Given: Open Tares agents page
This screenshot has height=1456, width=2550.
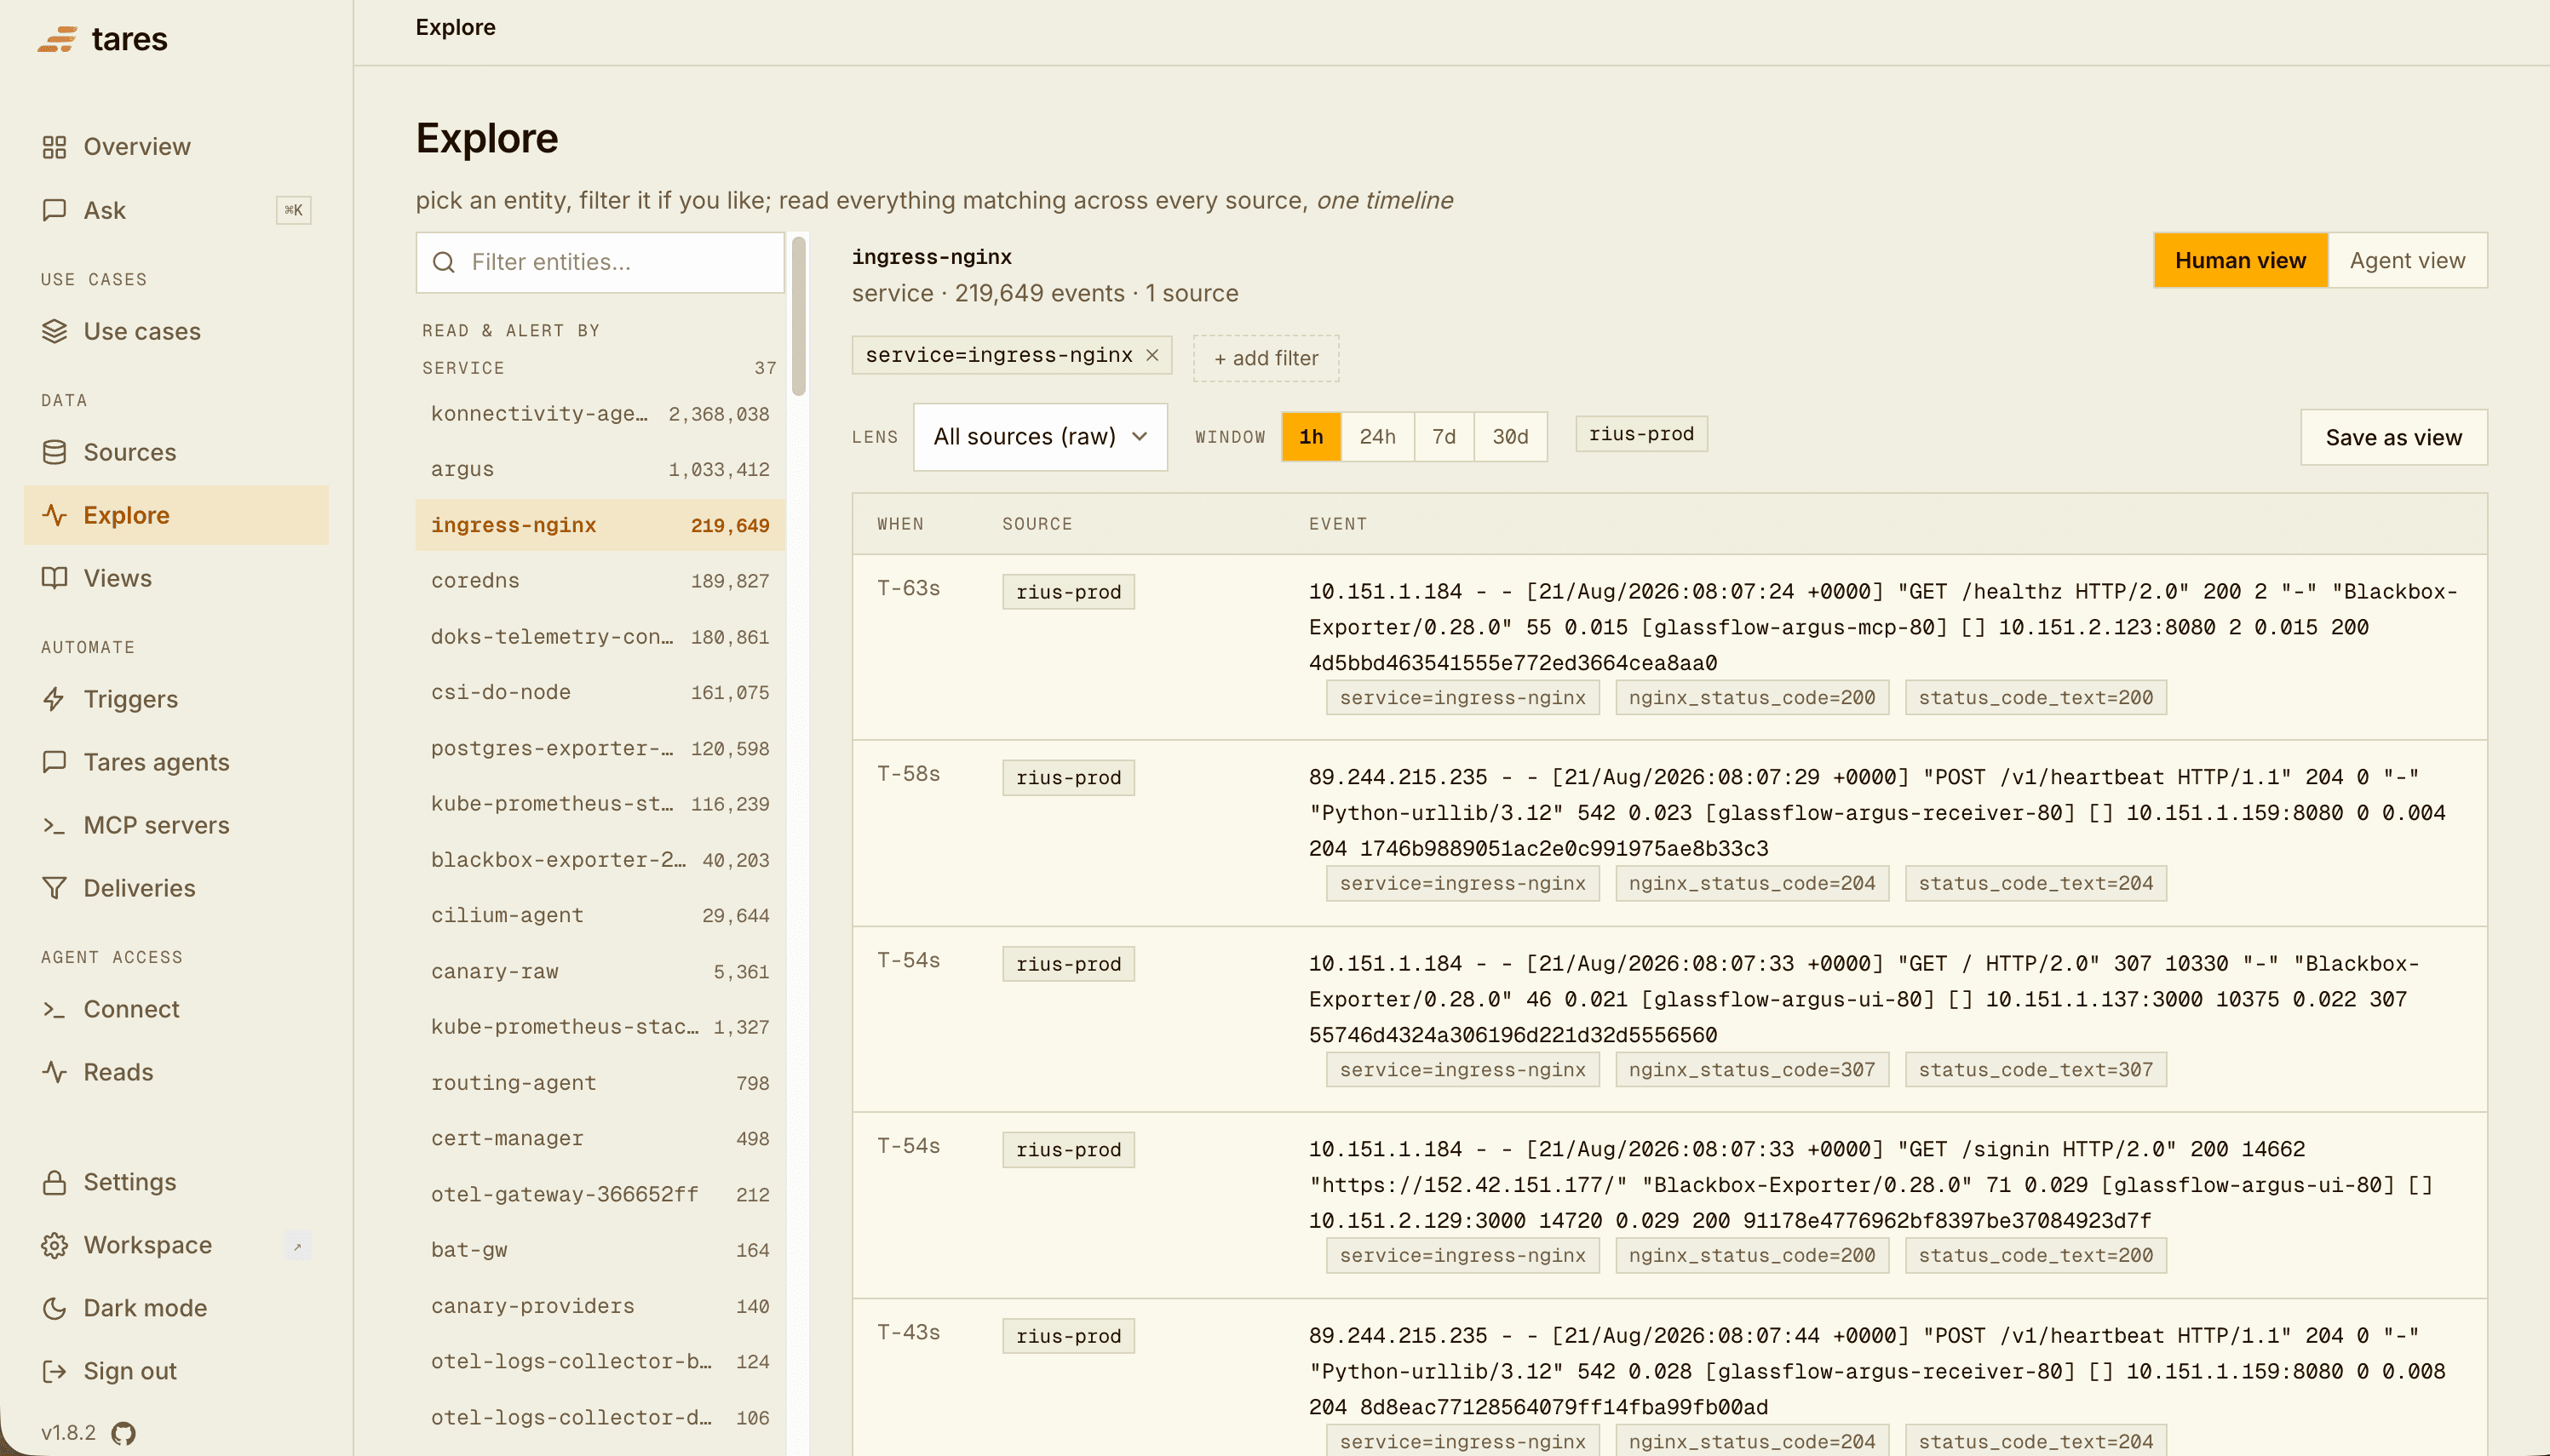Looking at the screenshot, I should (x=176, y=762).
